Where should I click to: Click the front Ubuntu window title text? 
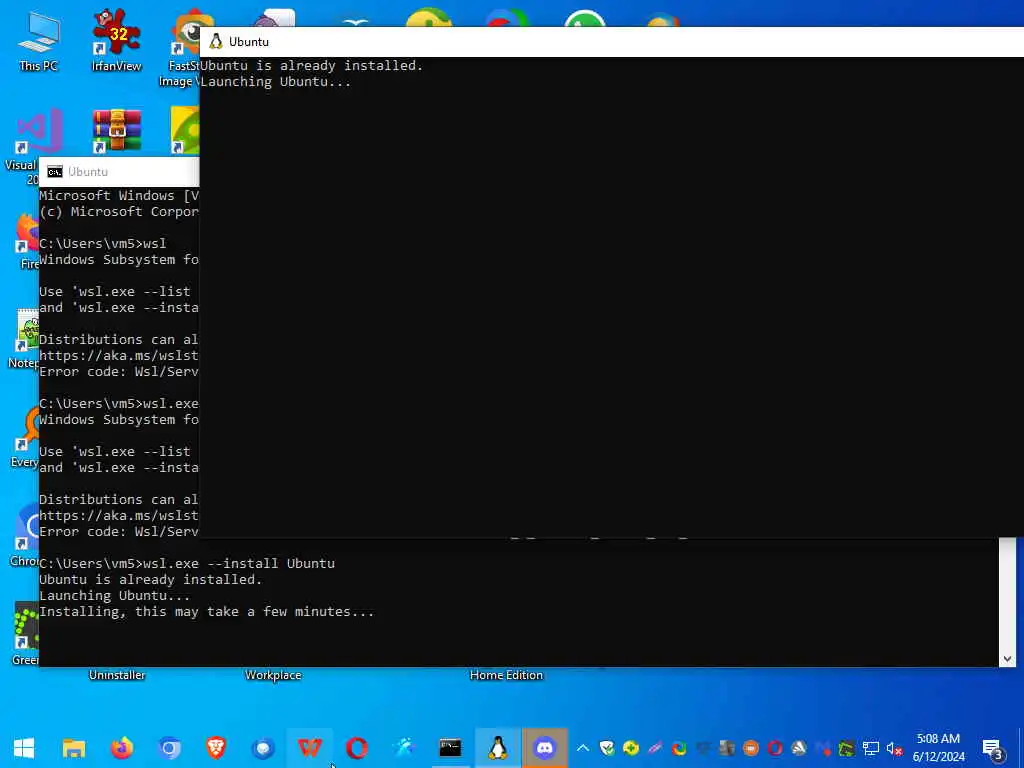[249, 42]
